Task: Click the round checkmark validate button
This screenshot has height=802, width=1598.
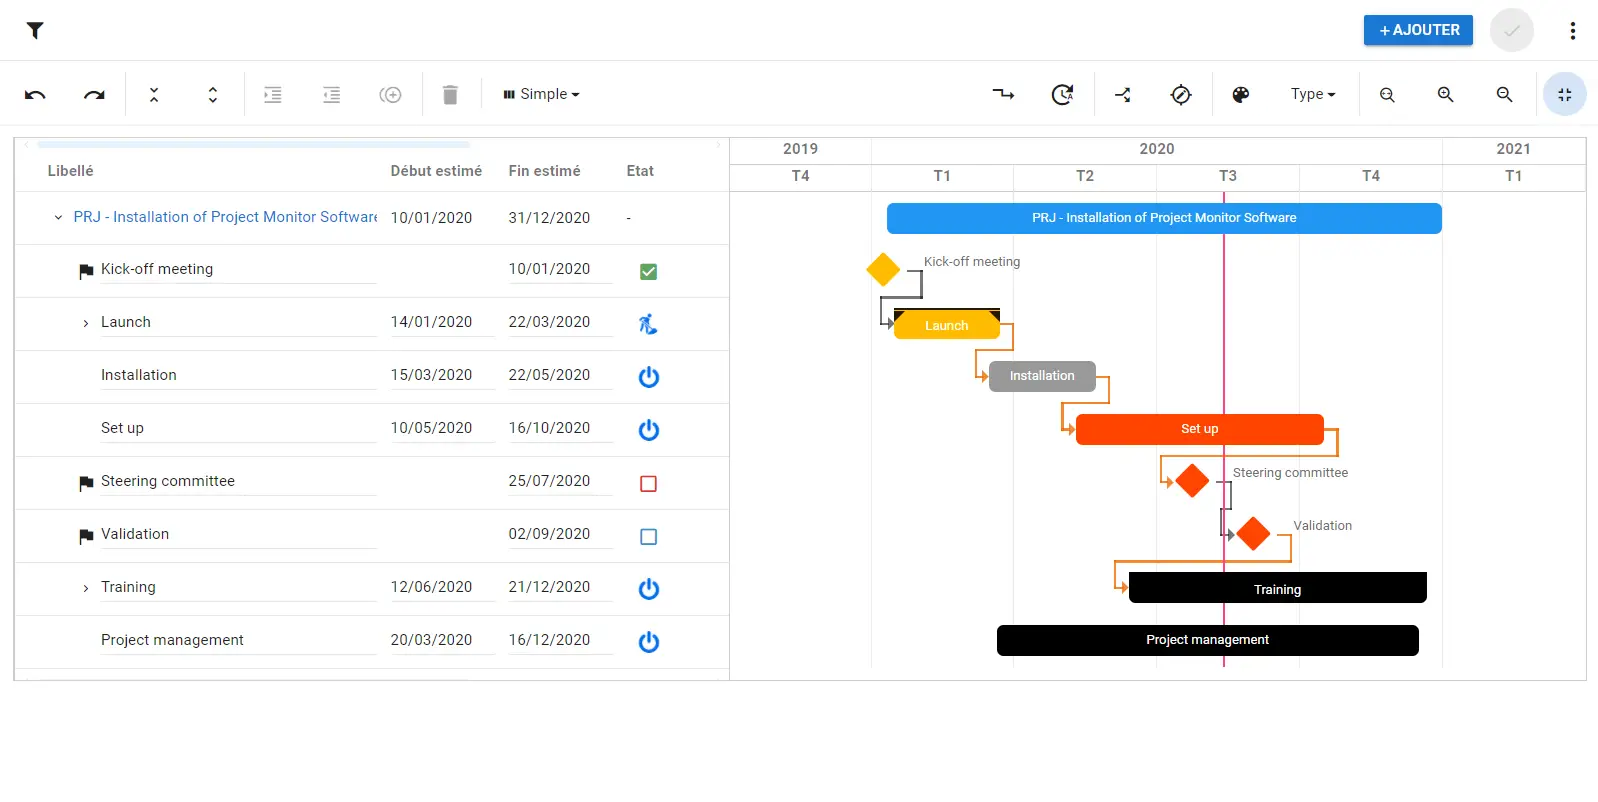Action: tap(1512, 30)
